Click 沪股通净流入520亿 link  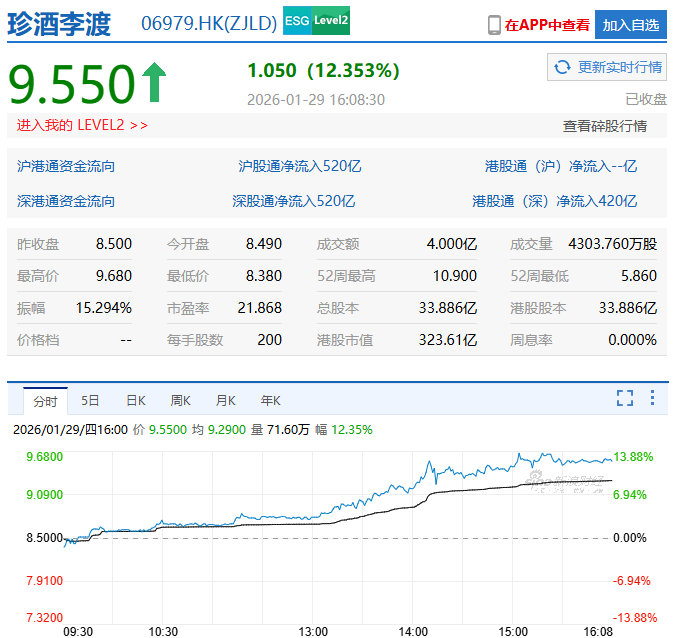pyautogui.click(x=300, y=166)
